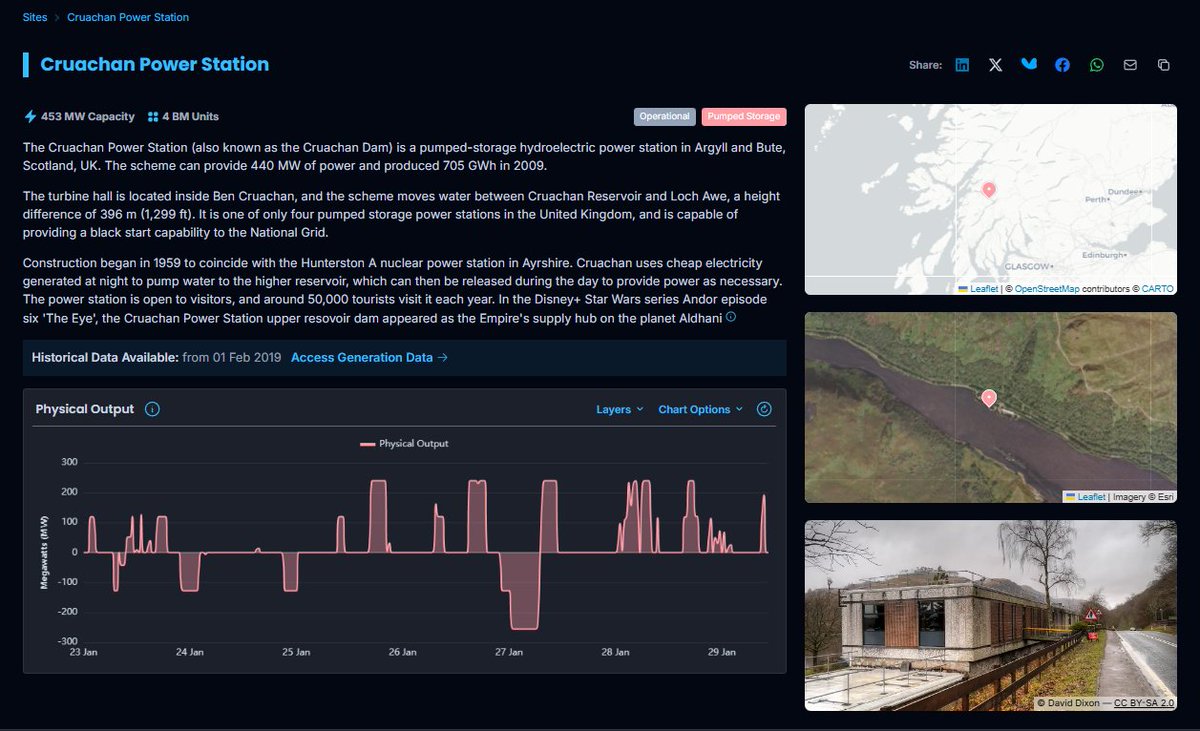Share page via WhatsApp
The height and width of the screenshot is (731, 1200).
1097,65
